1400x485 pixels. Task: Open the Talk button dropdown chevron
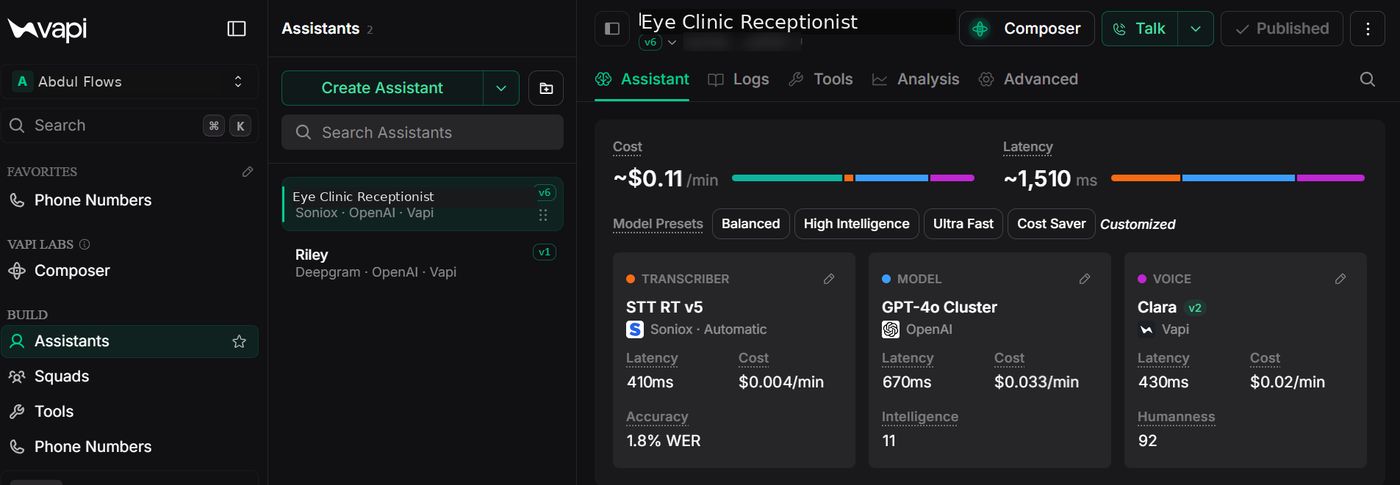(x=1195, y=29)
